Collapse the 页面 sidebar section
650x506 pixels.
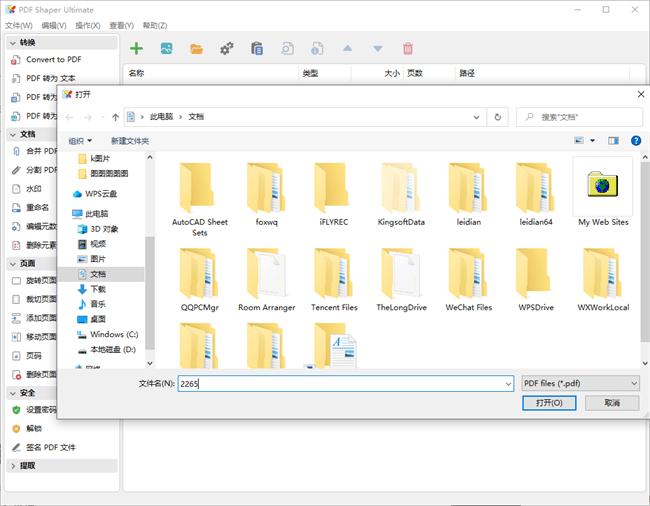click(x=13, y=264)
